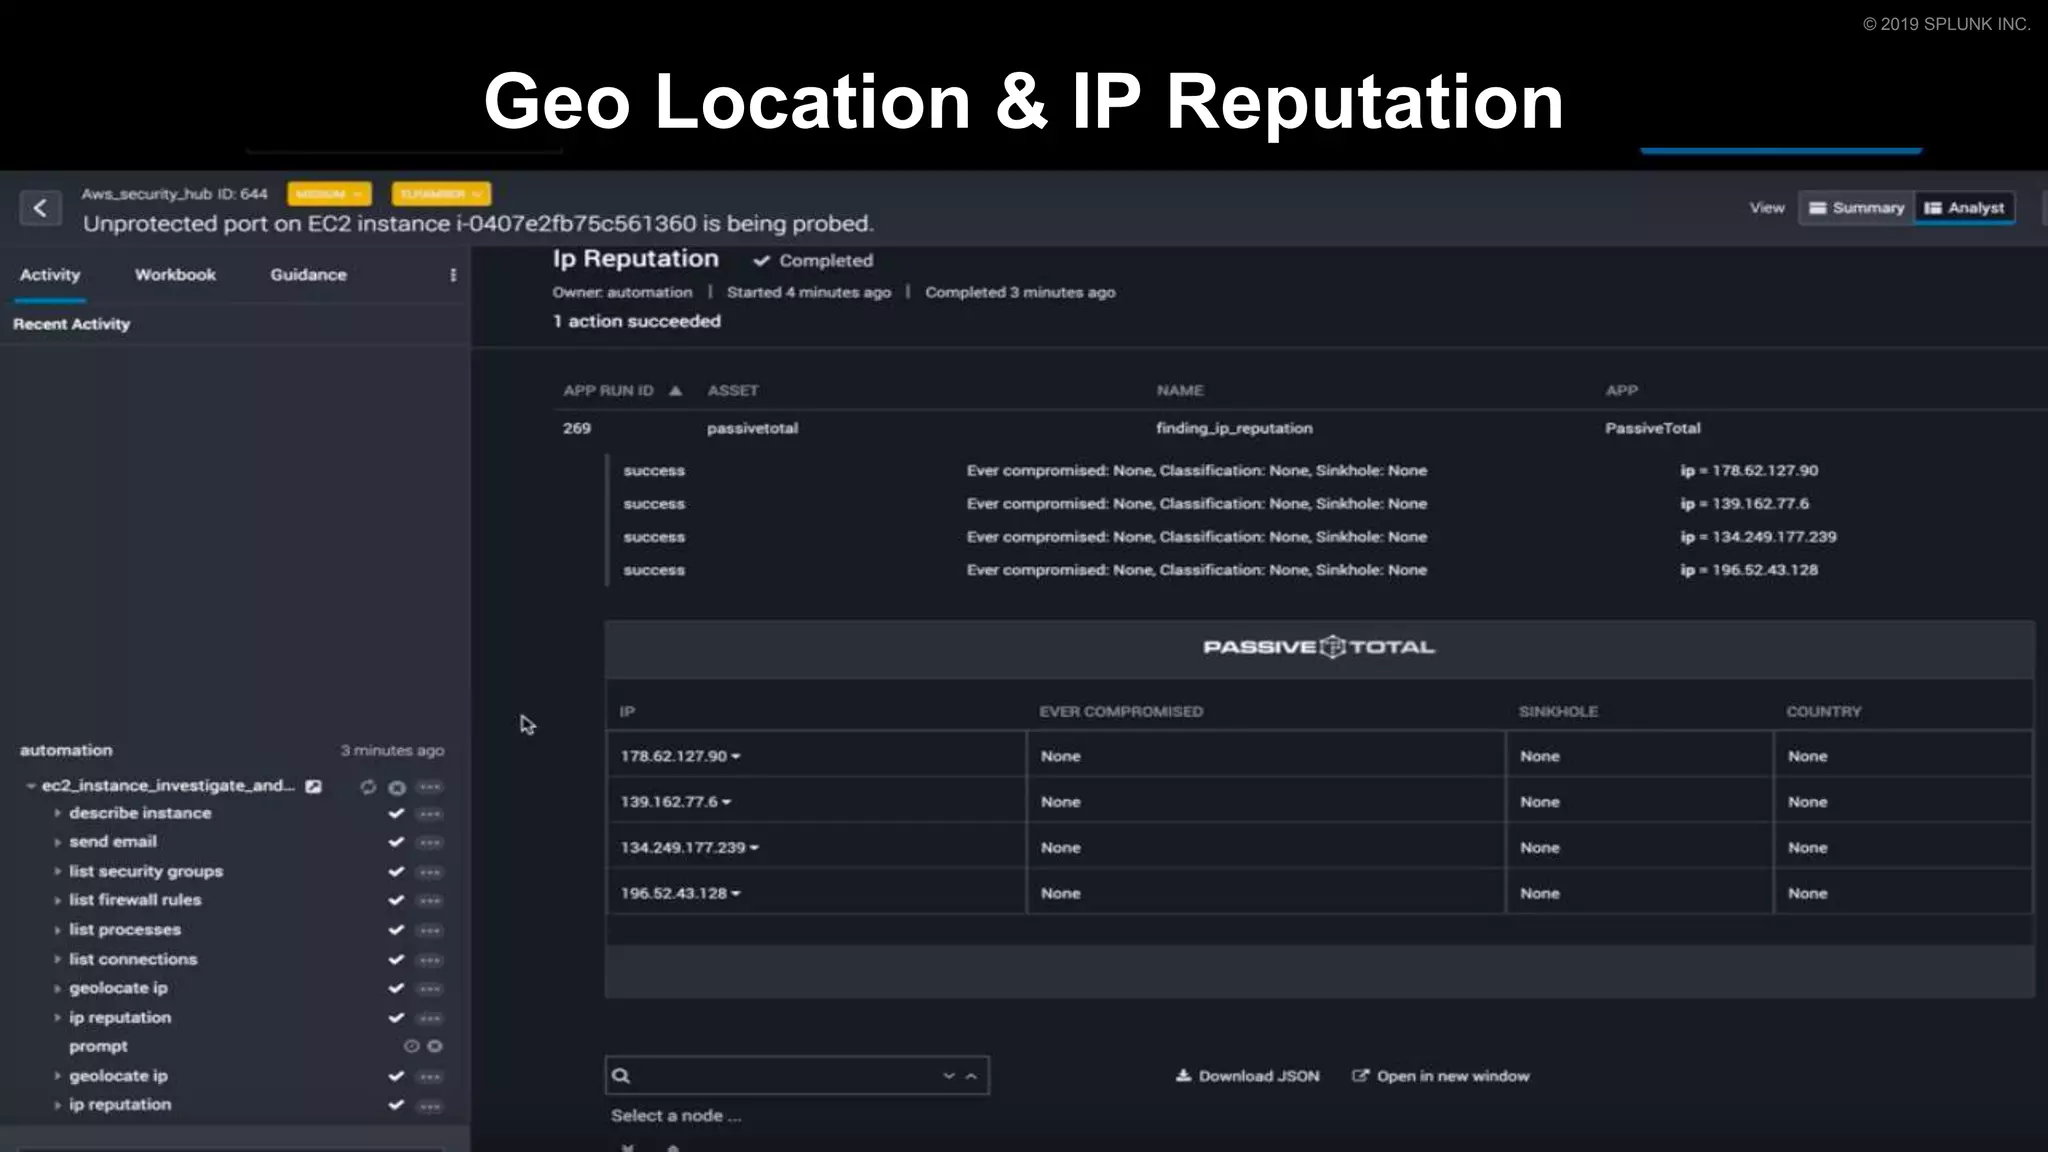Viewport: 2048px width, 1152px height.
Task: Click the passivetotal asset cell
Action: coord(752,428)
